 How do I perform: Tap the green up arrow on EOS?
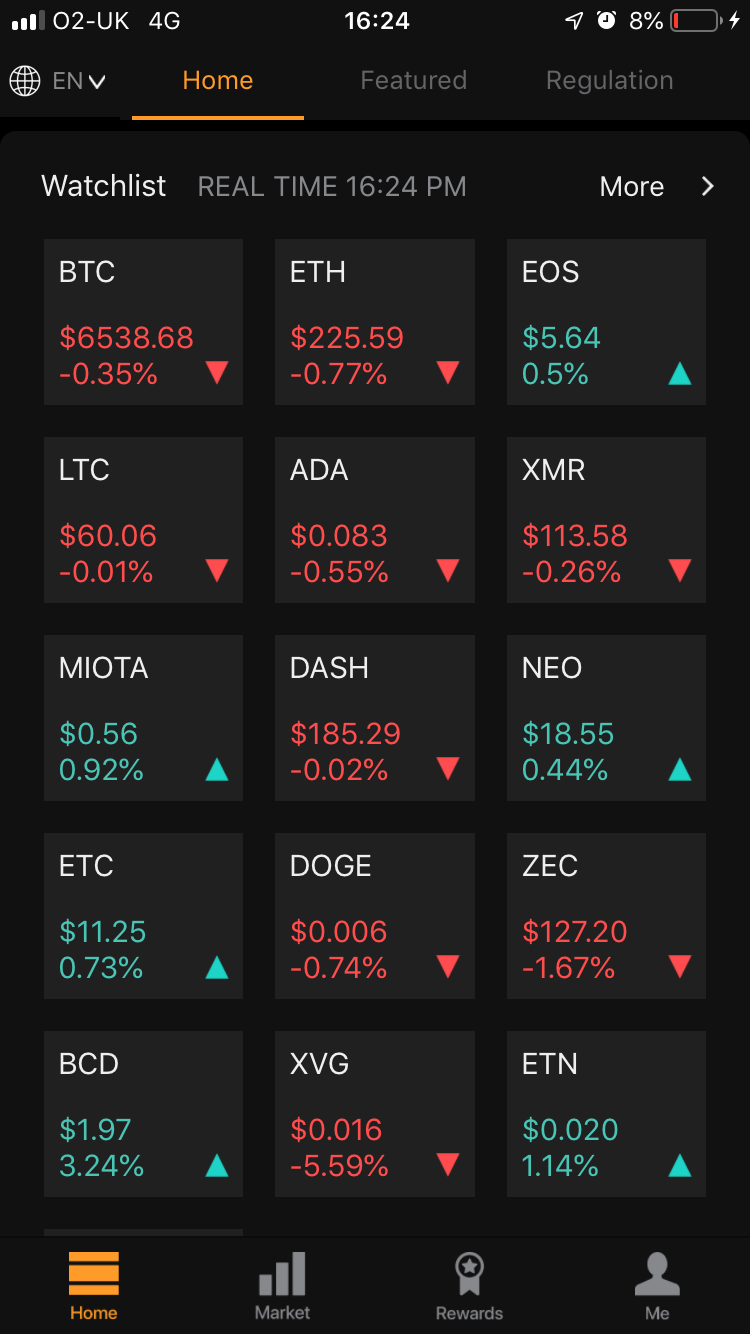[x=680, y=373]
